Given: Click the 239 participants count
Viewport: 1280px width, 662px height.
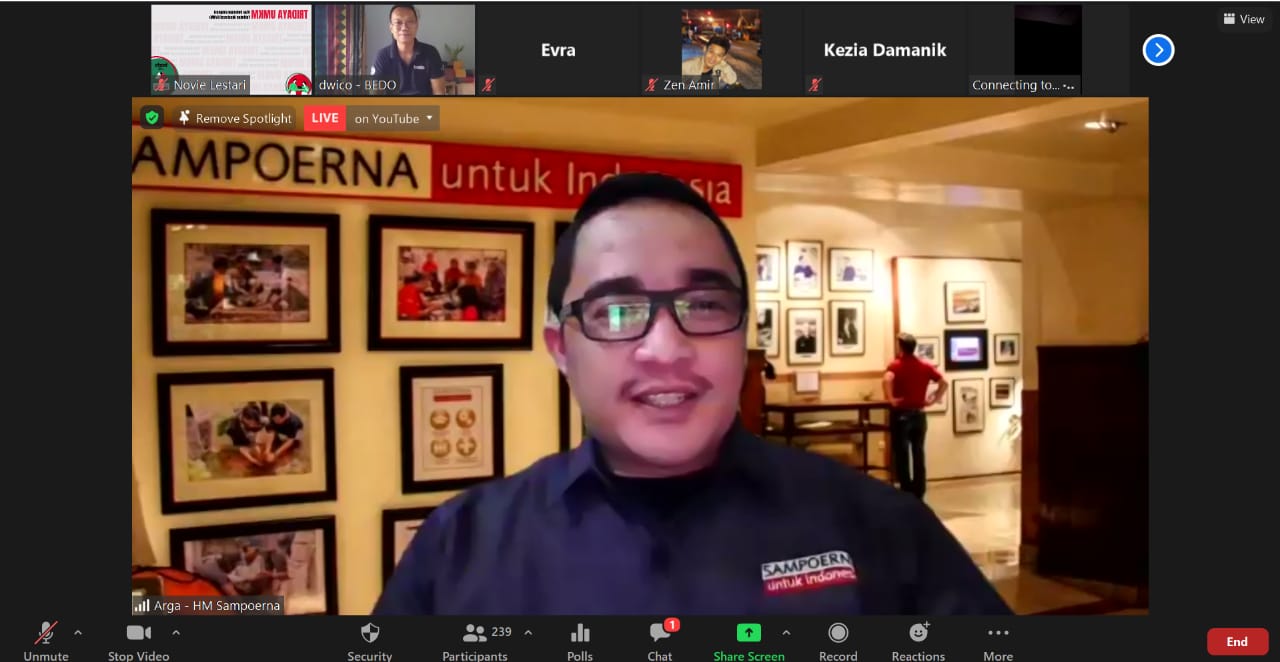Looking at the screenshot, I should click(x=502, y=632).
